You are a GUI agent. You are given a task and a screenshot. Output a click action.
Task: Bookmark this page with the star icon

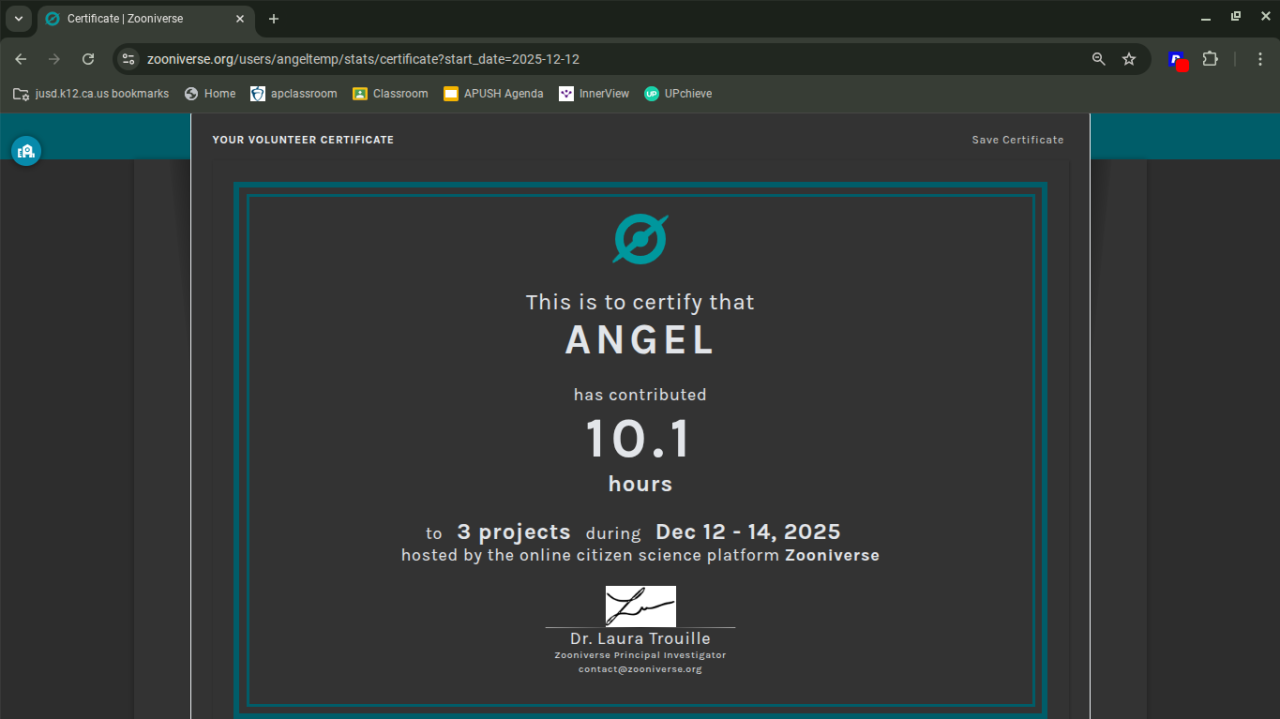pos(1129,59)
